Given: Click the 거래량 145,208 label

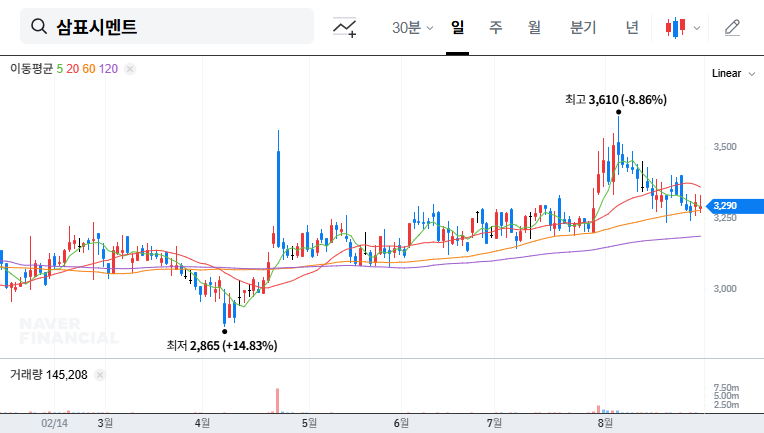Looking at the screenshot, I should coord(49,375).
